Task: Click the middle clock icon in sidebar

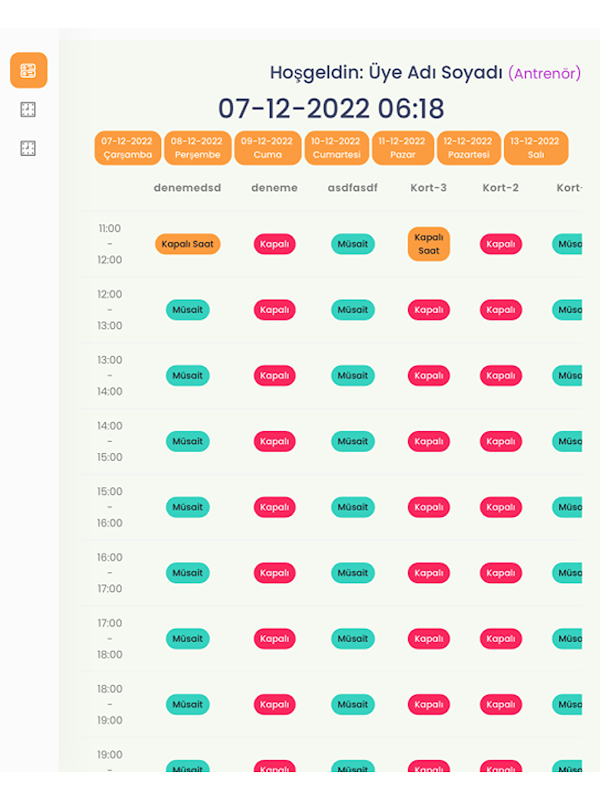Action: click(x=28, y=110)
